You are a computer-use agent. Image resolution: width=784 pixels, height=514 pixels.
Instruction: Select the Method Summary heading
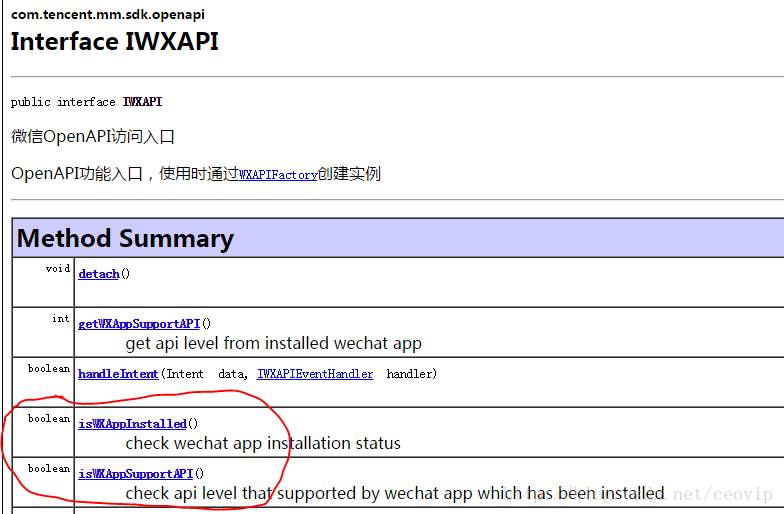pos(125,238)
